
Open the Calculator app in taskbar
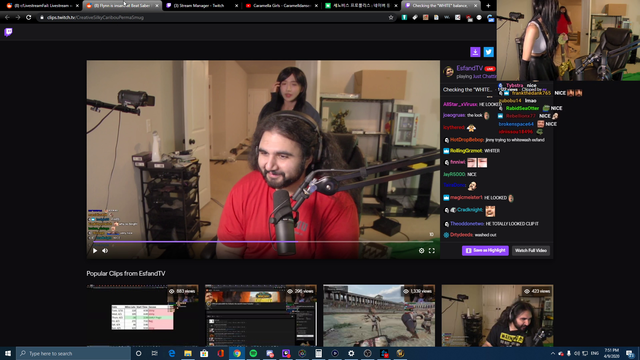[x=318, y=353]
